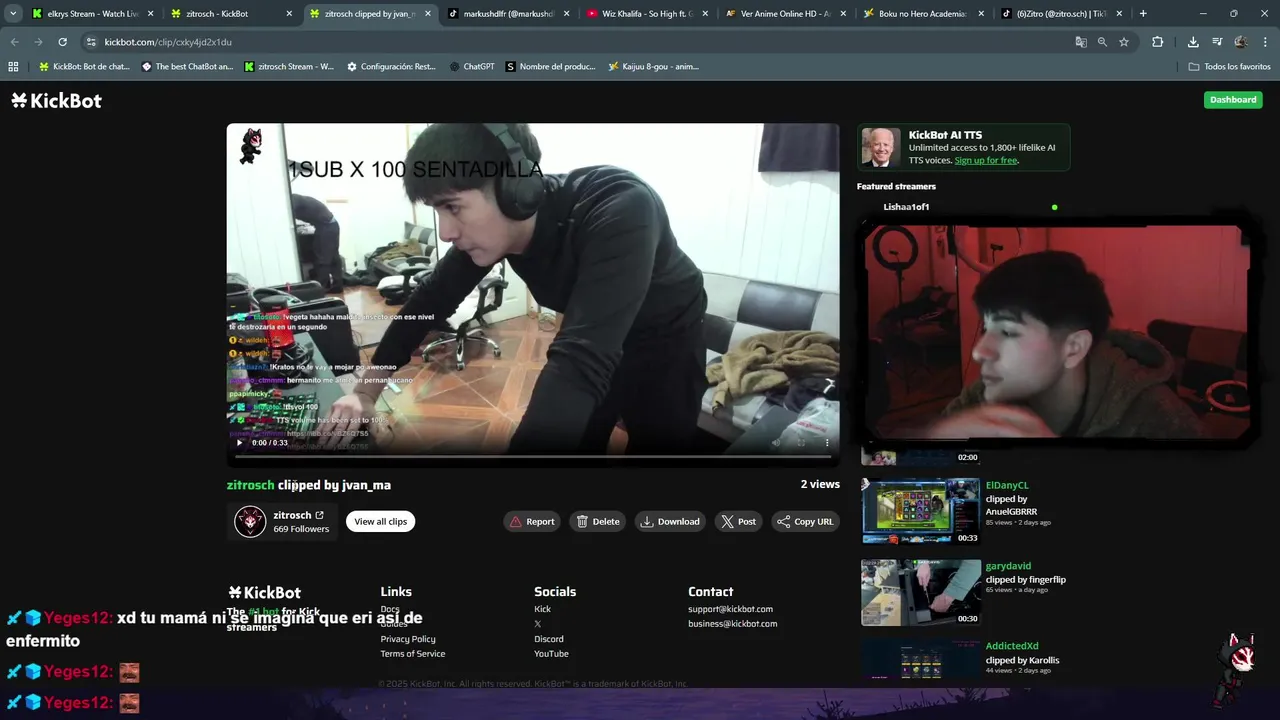Open Discord socials link
This screenshot has width=1280, height=720.
(548, 639)
